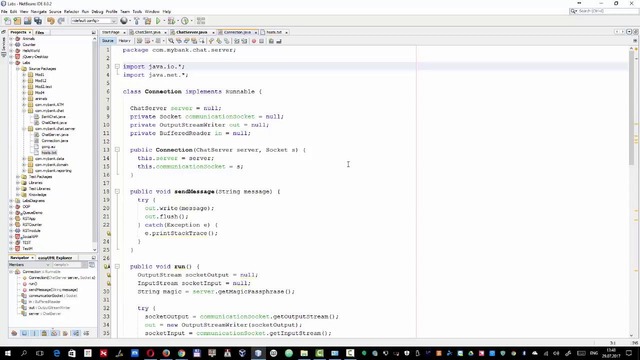Open the Refactor menu

tap(71, 11)
